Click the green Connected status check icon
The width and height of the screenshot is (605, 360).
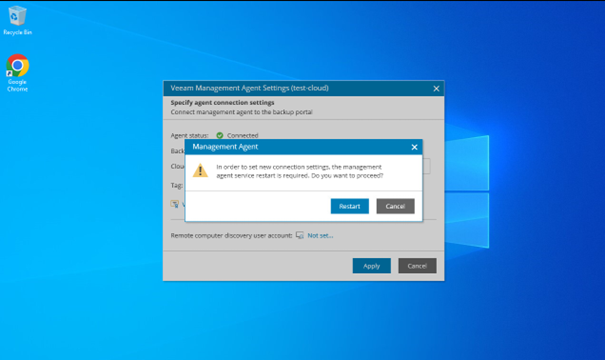220,135
